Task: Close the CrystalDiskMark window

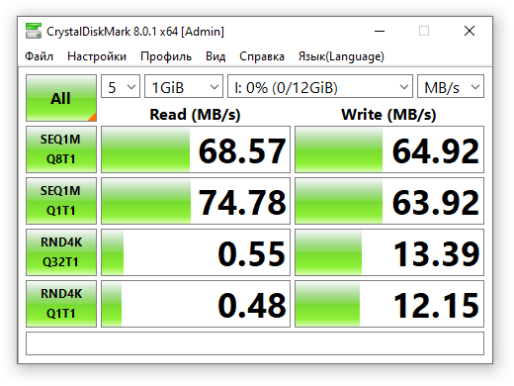Action: point(470,31)
